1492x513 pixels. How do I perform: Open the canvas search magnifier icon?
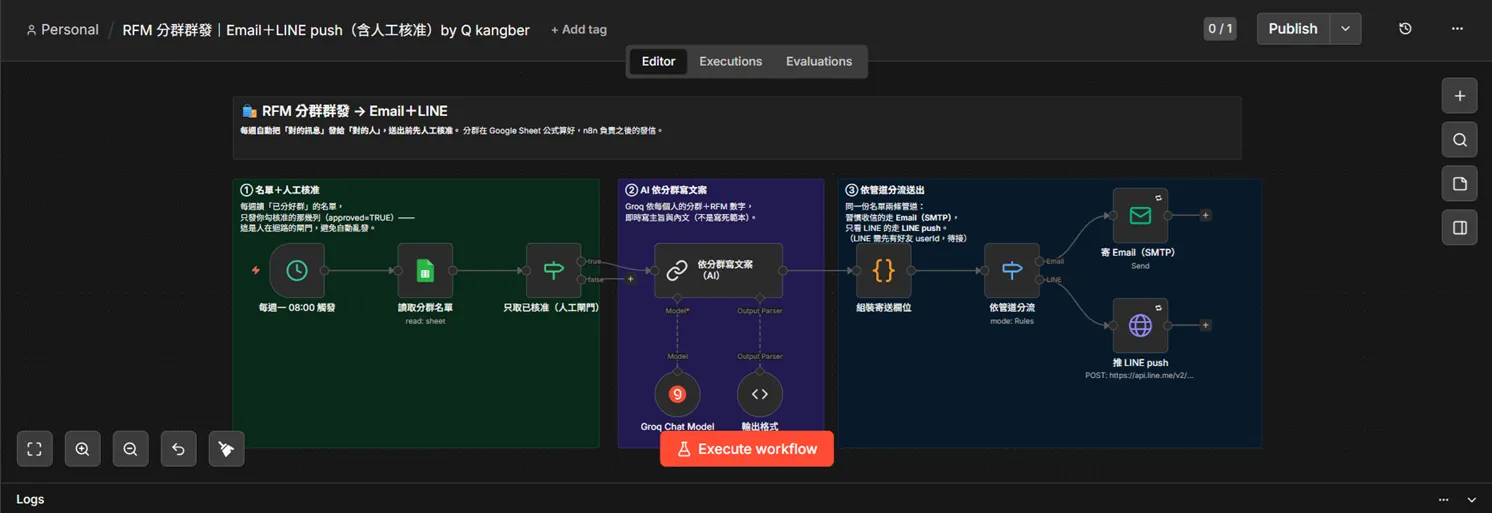click(1460, 140)
